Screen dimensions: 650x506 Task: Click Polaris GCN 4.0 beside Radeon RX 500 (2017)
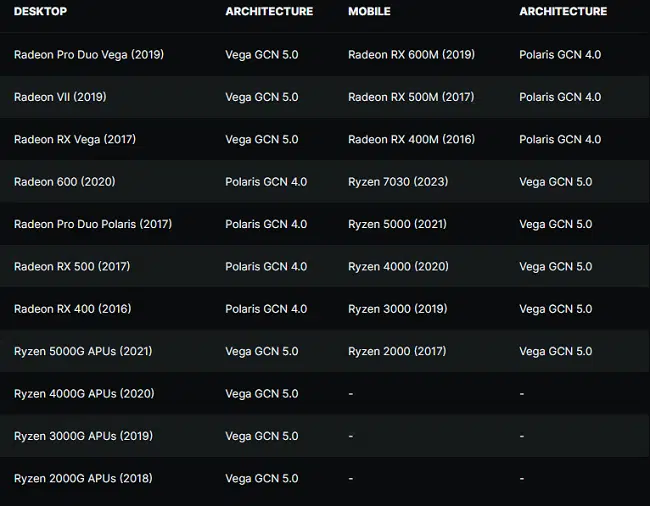(x=266, y=266)
